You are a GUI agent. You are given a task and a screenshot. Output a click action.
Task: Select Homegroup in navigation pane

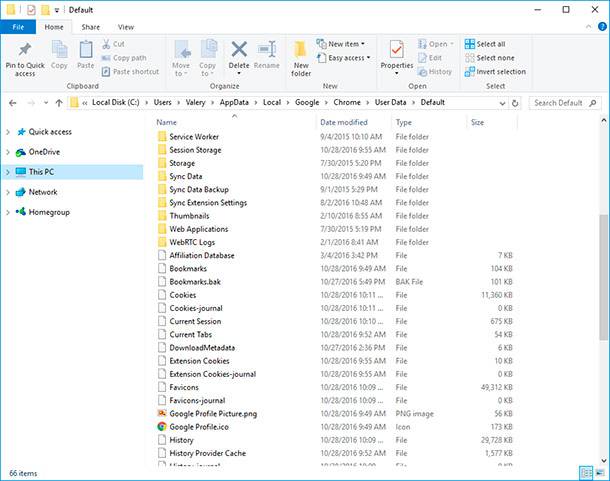click(x=49, y=212)
